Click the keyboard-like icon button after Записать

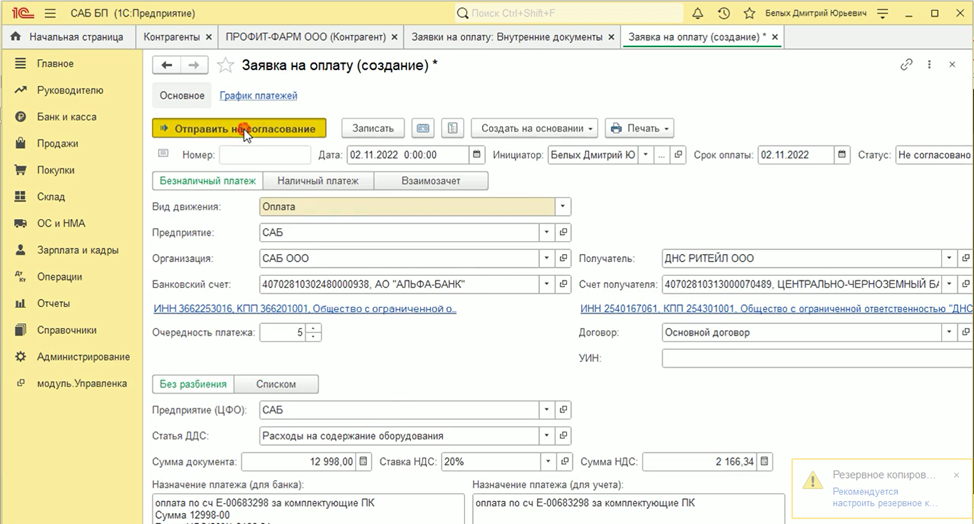tap(423, 128)
